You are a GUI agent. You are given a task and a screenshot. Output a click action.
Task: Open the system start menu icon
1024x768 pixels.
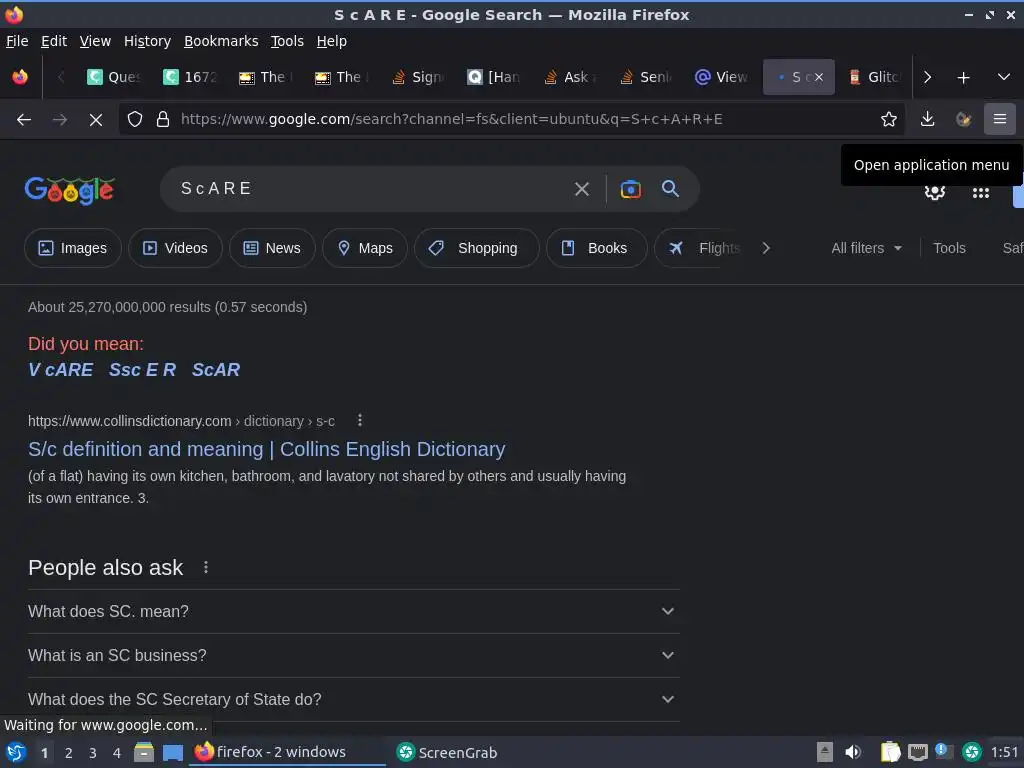(x=16, y=752)
